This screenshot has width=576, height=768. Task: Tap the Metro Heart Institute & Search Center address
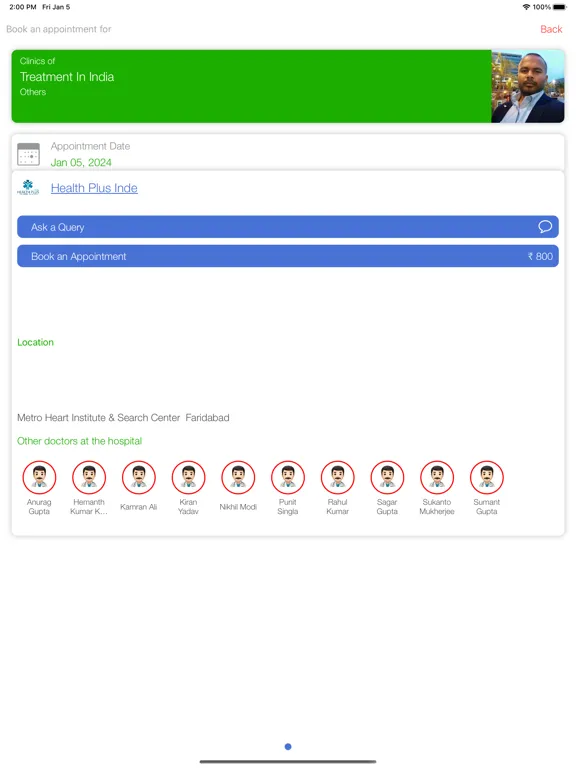(x=123, y=418)
